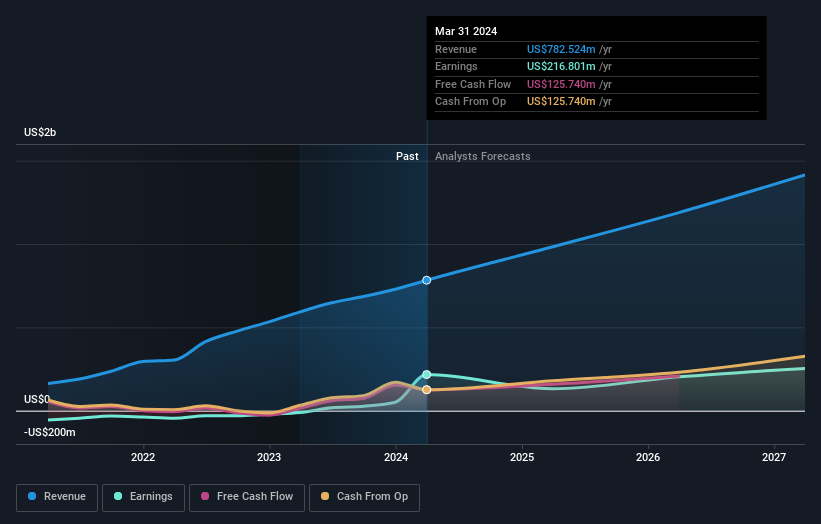Click the Revenue row label in tooltip
This screenshot has width=821, height=524.
(x=456, y=49)
